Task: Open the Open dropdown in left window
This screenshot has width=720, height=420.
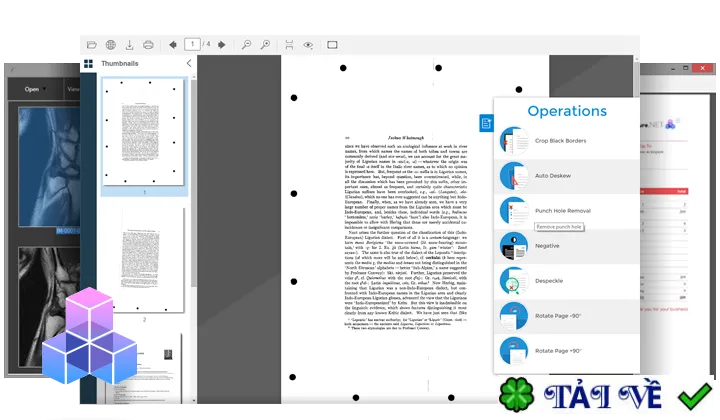Action: pyautogui.click(x=35, y=89)
